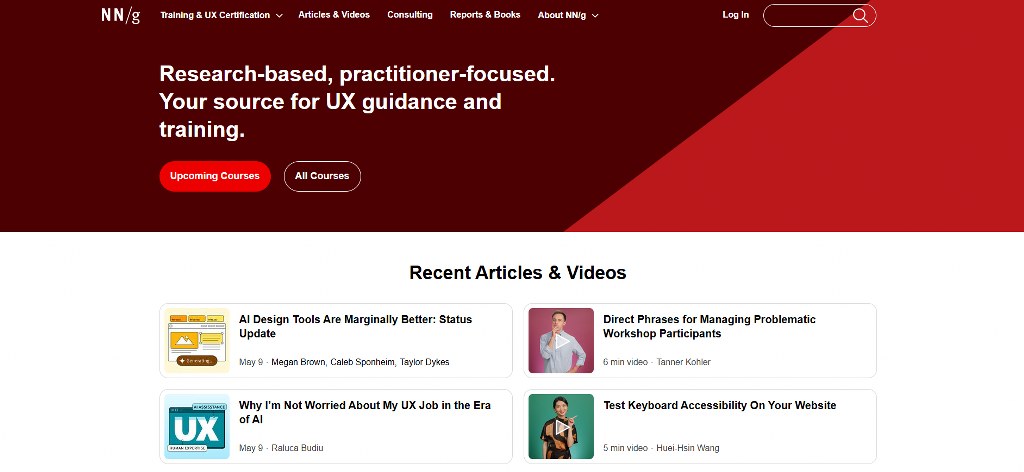The width and height of the screenshot is (1024, 472).
Task: Click the search magnifier icon
Action: pos(860,15)
